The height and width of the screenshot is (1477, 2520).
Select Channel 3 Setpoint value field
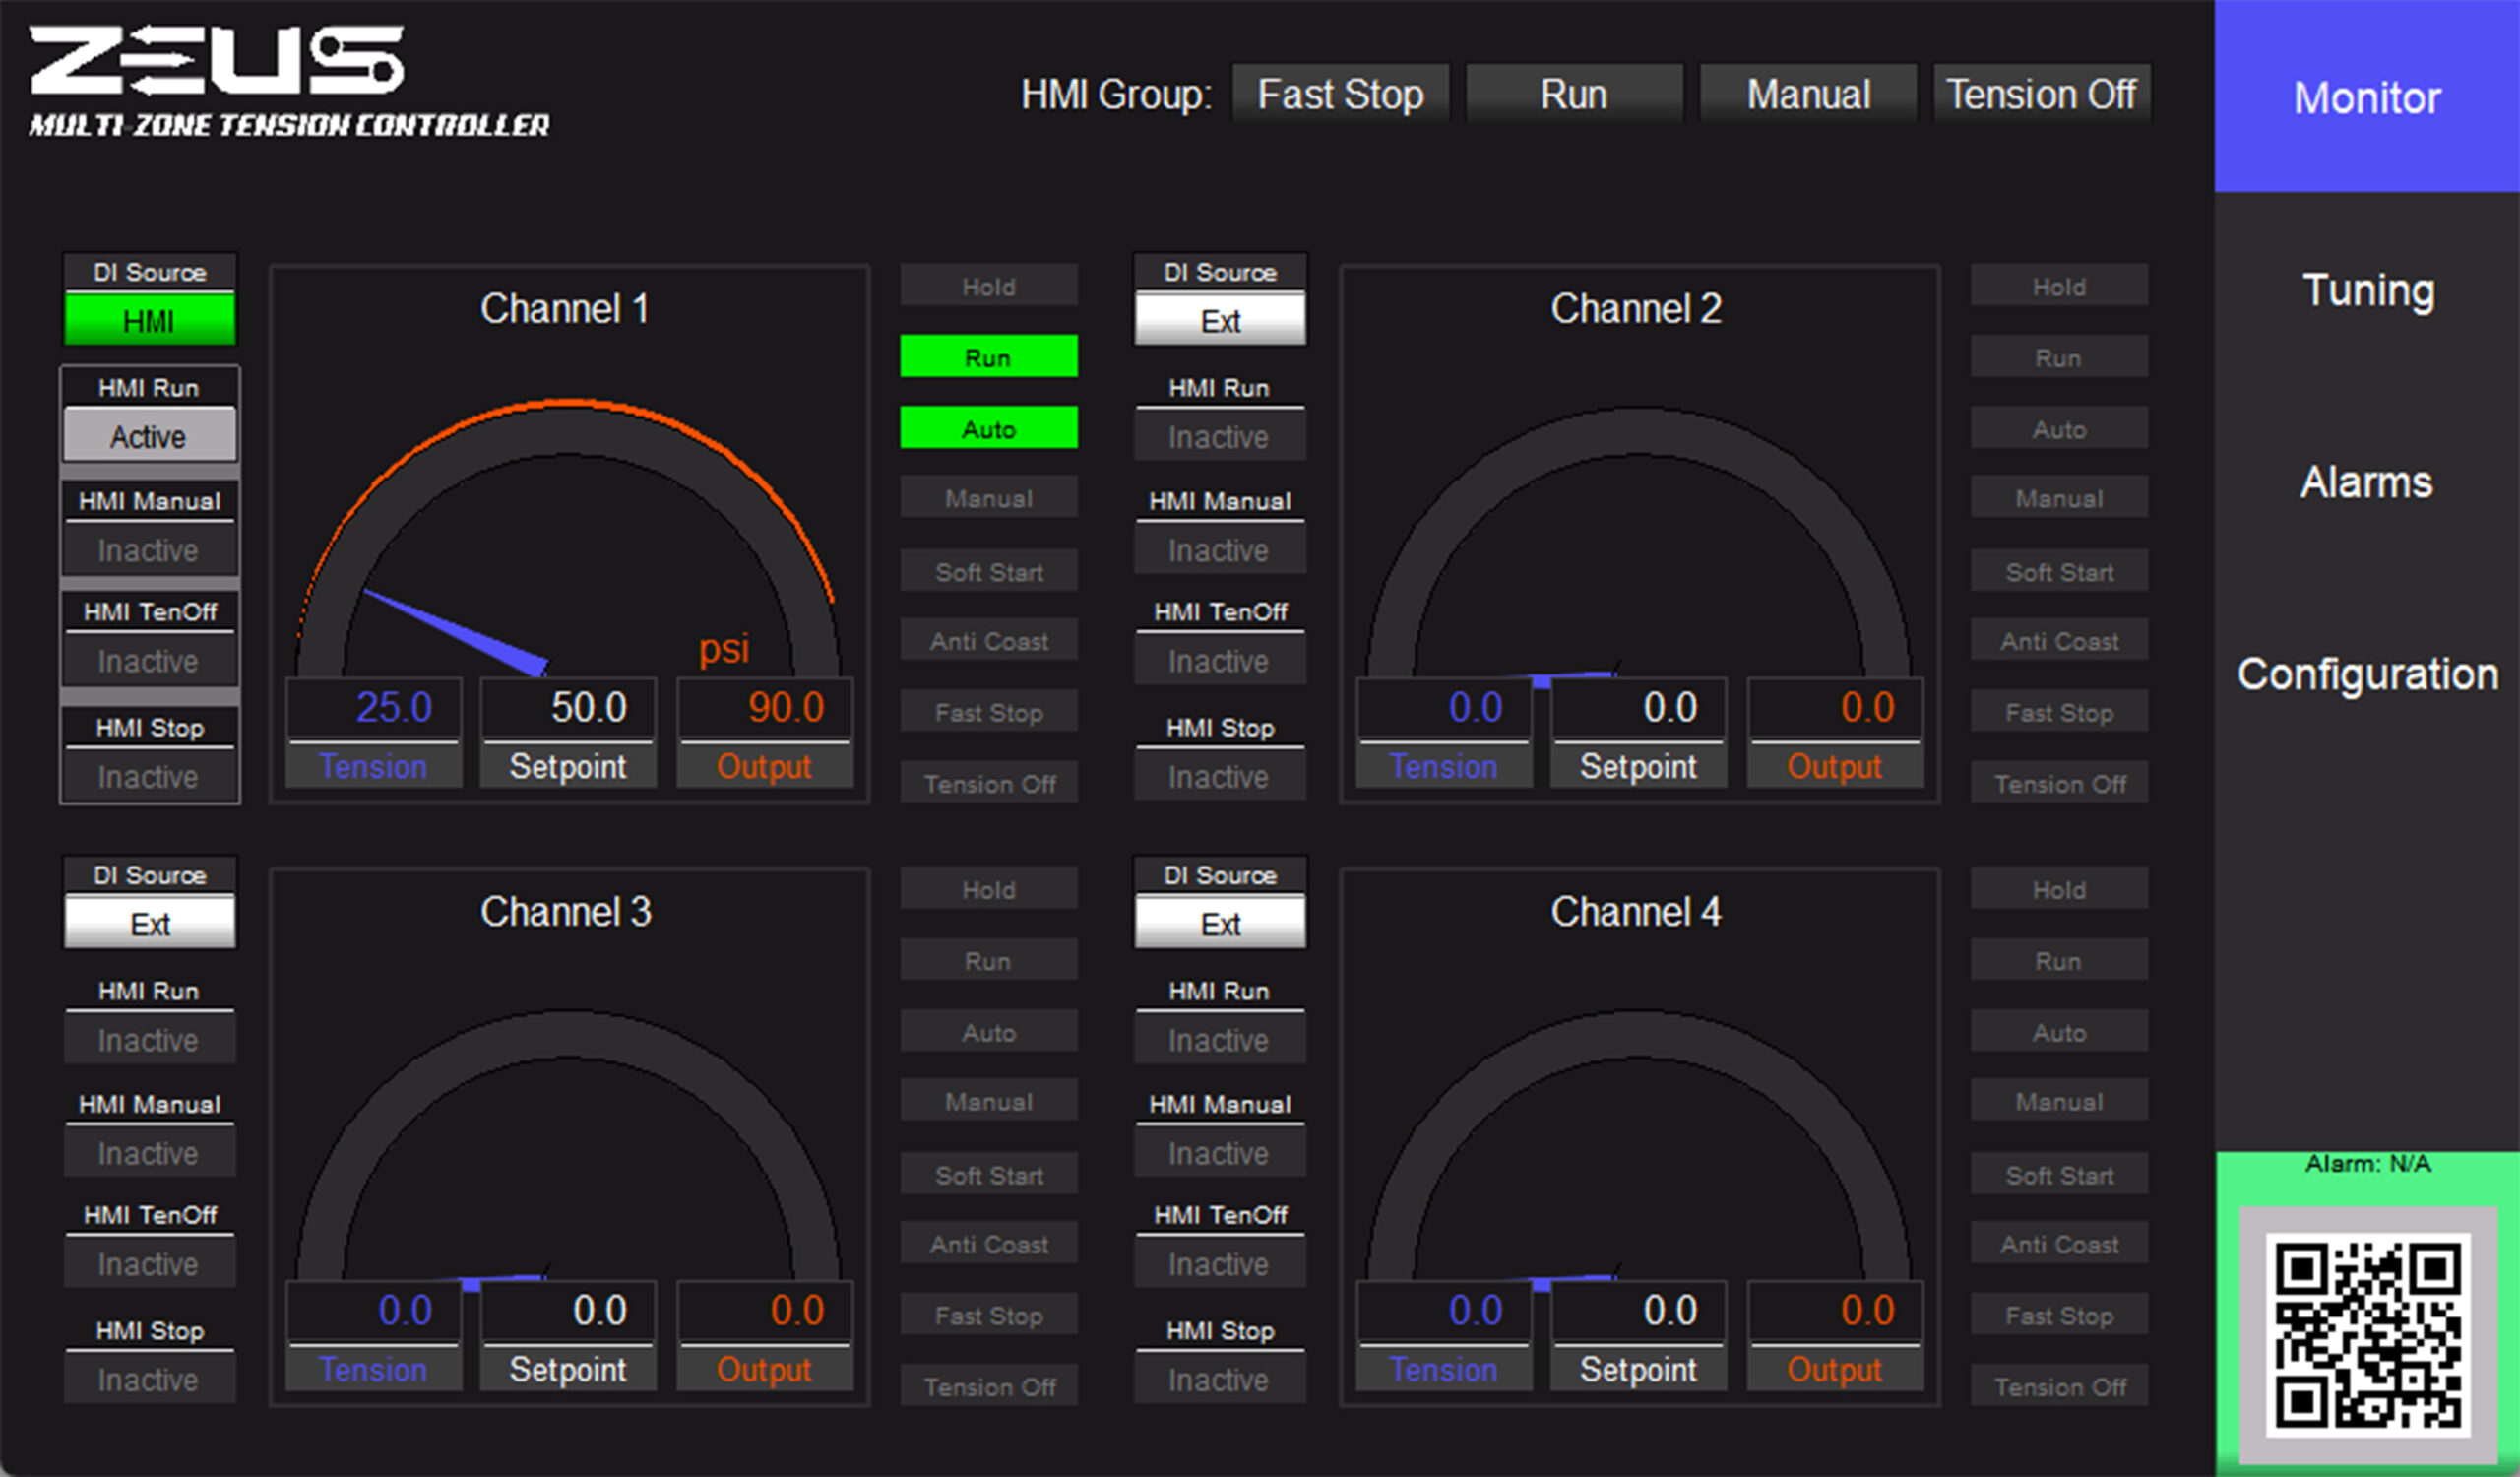pos(569,1311)
